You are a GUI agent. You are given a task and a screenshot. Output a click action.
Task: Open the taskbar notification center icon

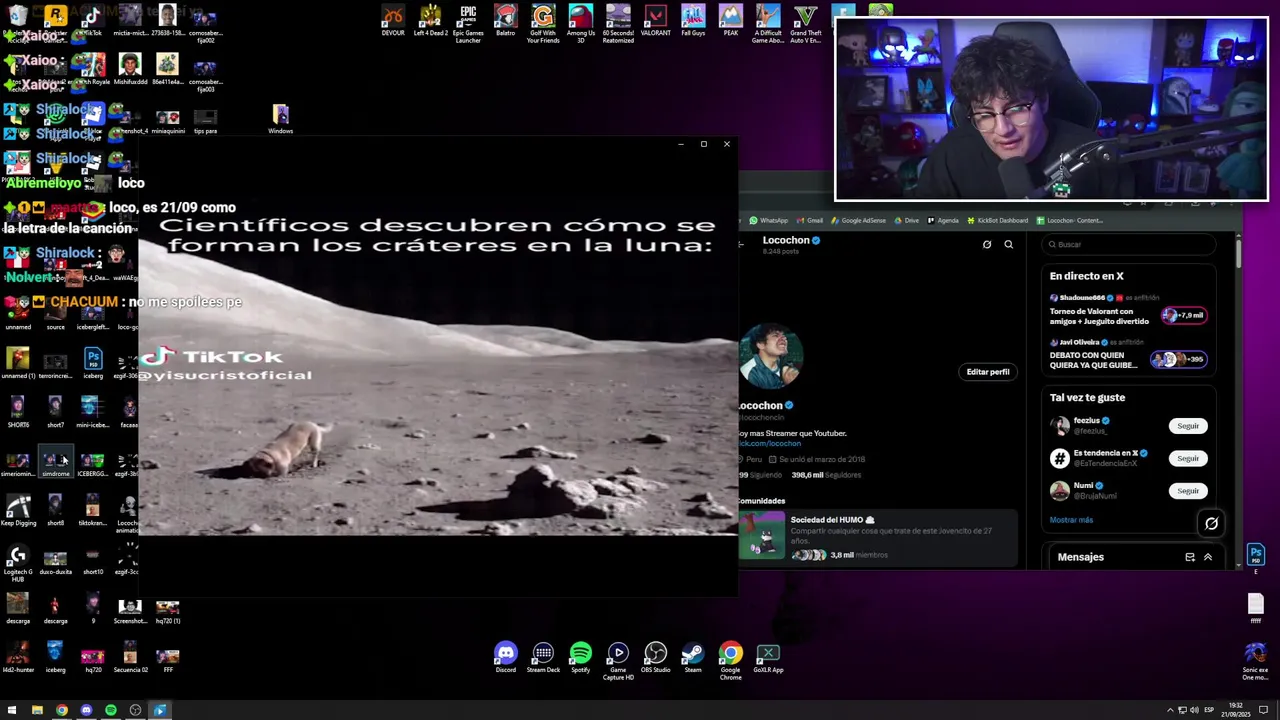tap(1264, 710)
